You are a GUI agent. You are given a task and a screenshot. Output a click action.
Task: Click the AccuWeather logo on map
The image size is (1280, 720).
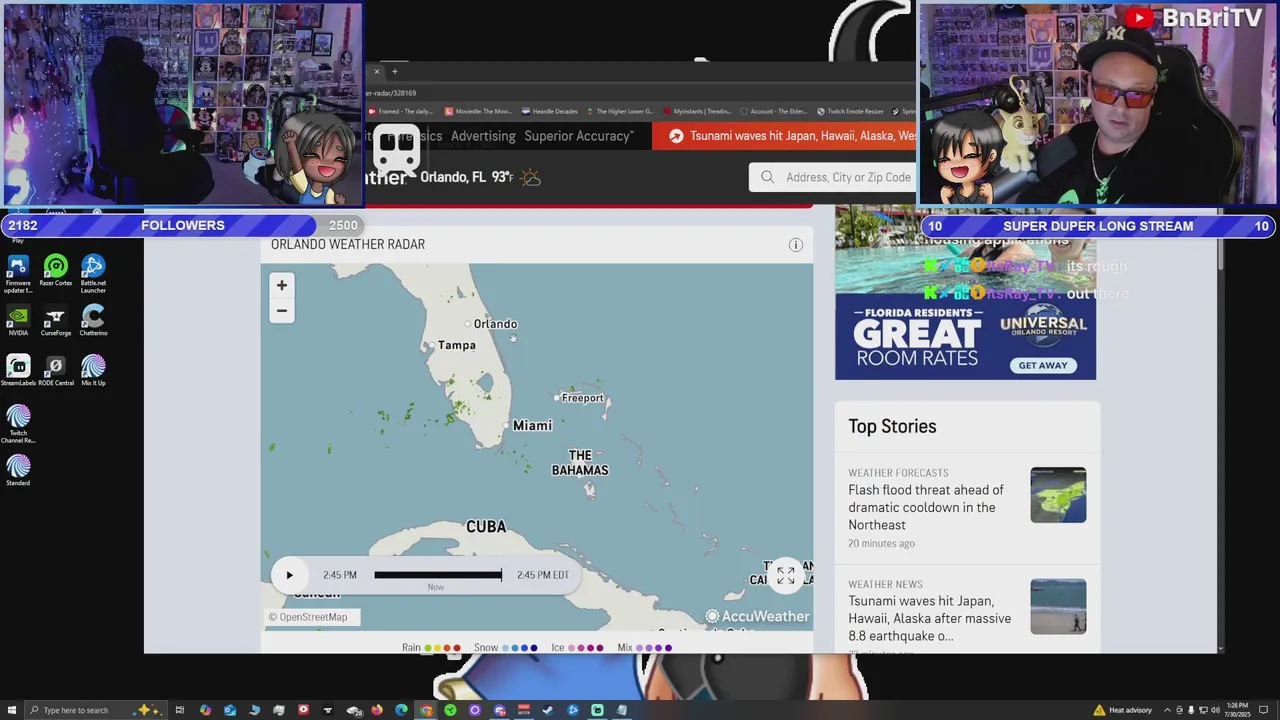pos(757,617)
